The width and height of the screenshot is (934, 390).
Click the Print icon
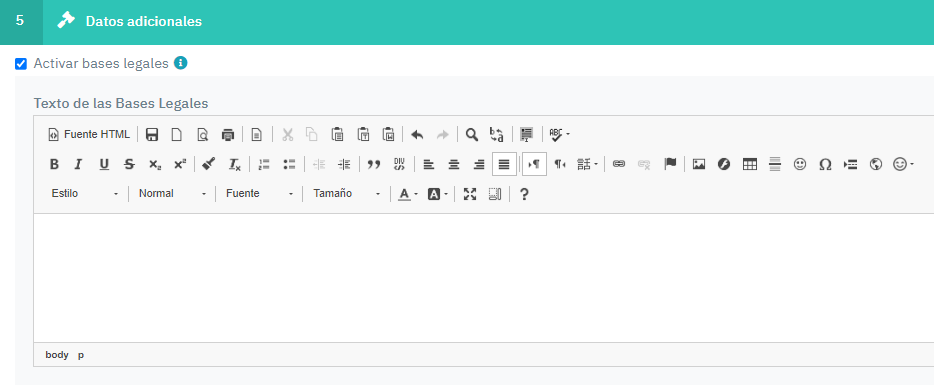pos(228,135)
